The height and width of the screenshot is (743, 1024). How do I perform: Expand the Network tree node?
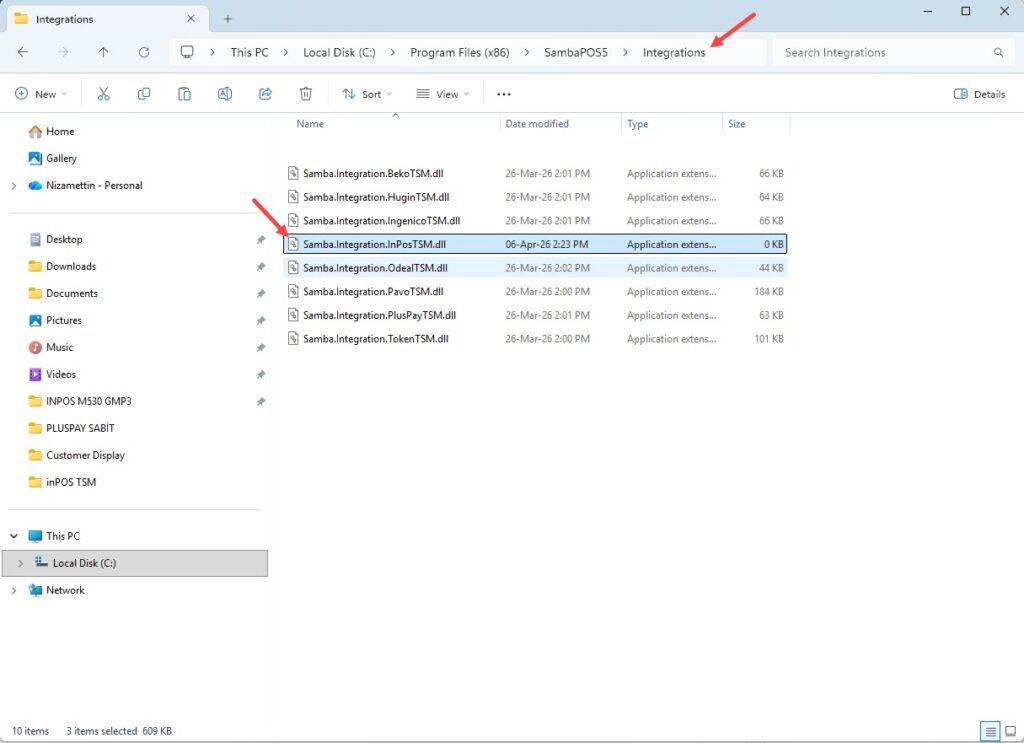click(x=14, y=591)
